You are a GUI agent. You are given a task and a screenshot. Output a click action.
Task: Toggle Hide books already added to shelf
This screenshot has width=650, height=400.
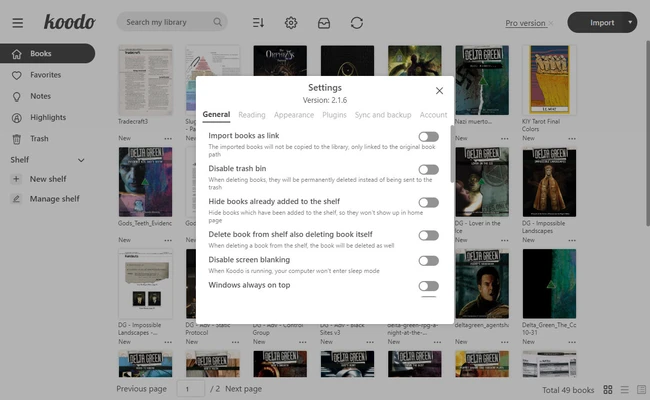tap(428, 202)
